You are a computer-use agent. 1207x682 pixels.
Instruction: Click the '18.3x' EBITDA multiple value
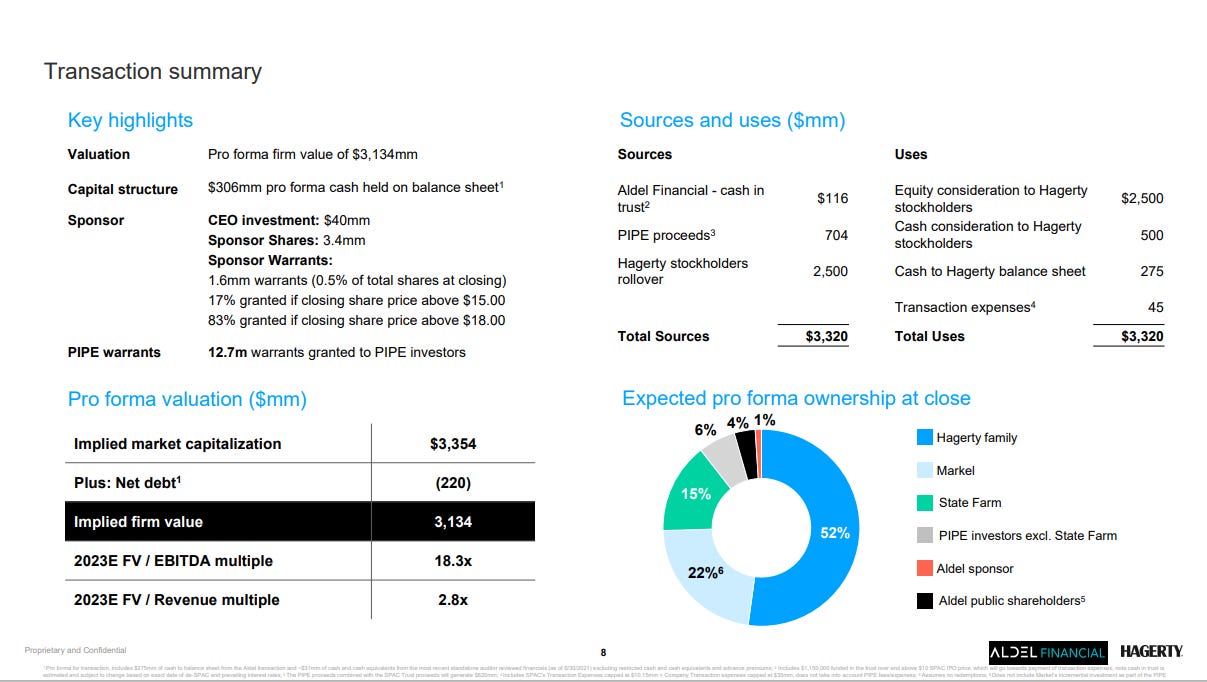pyautogui.click(x=453, y=561)
